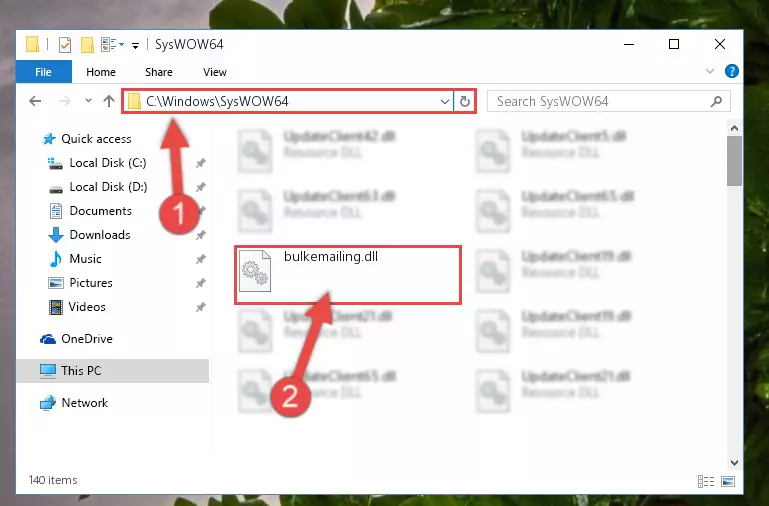Open Downloads in the sidebar
Screen dimensions: 769x506
point(100,235)
